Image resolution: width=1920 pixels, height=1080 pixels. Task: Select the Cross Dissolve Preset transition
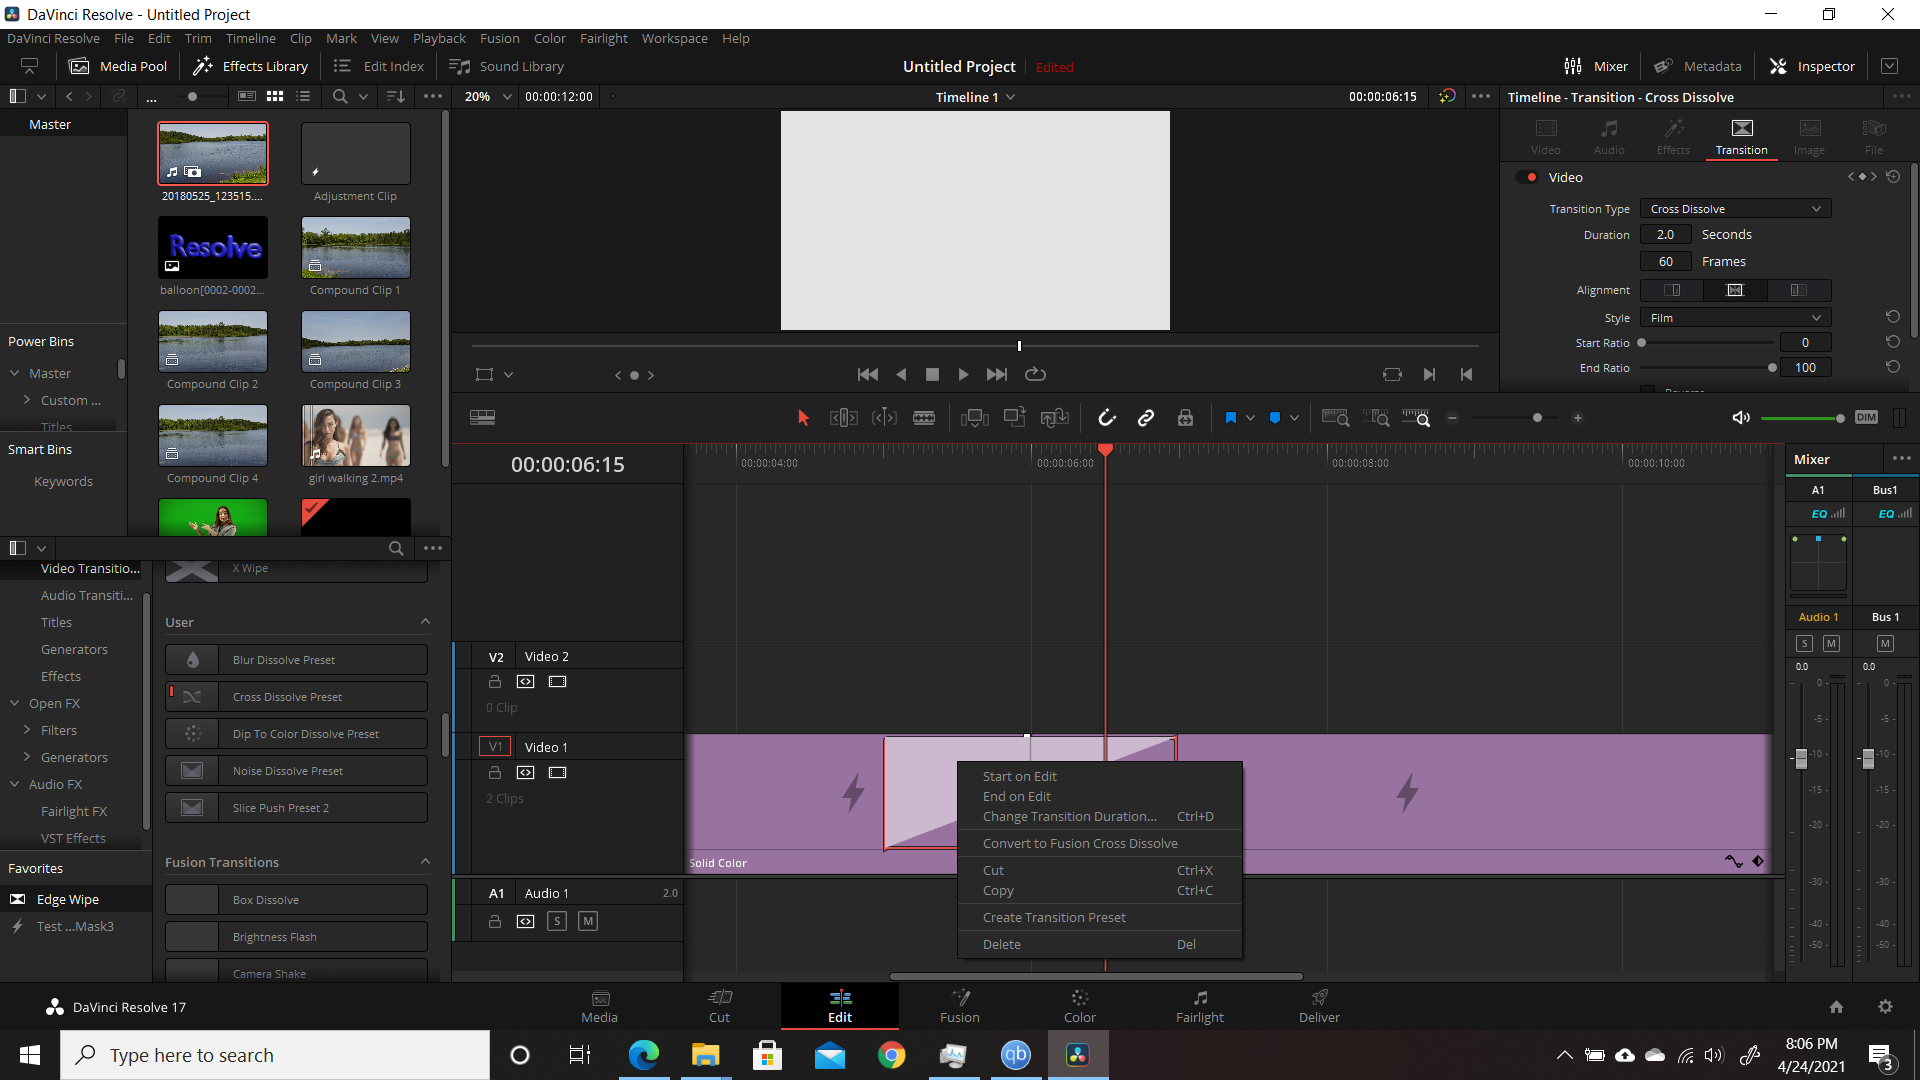pyautogui.click(x=296, y=697)
